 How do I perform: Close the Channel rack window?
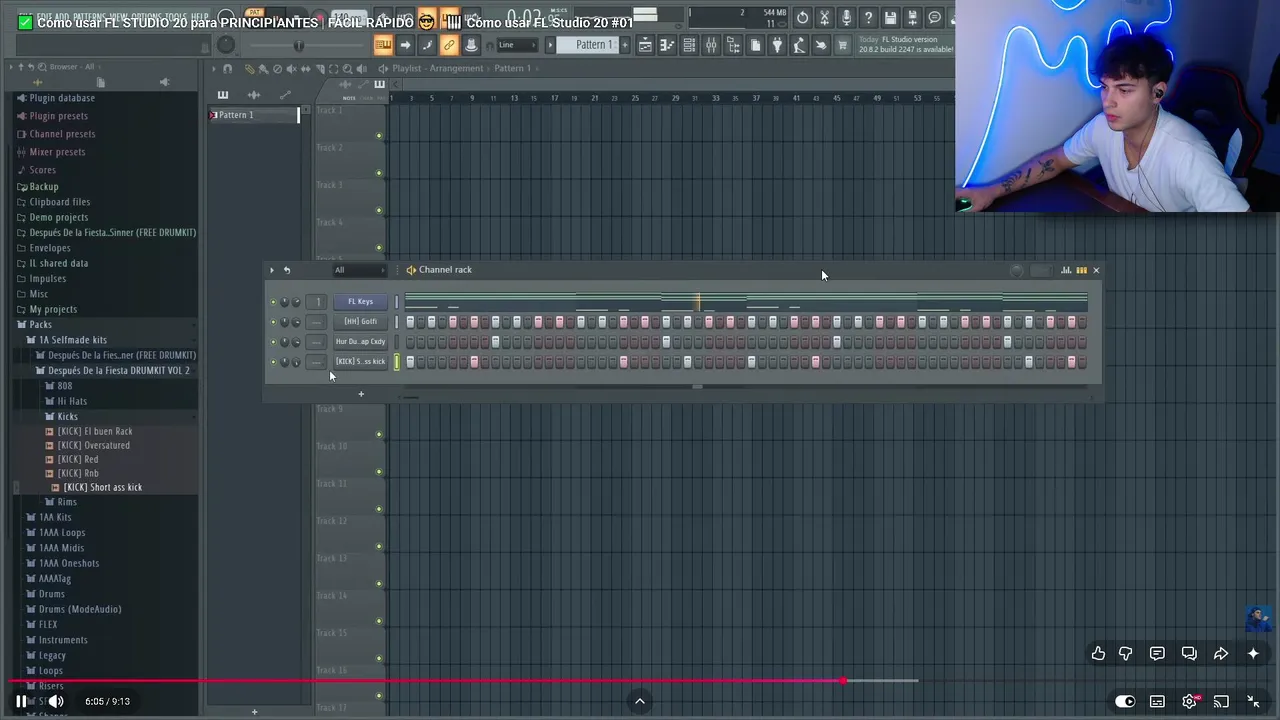click(x=1096, y=270)
